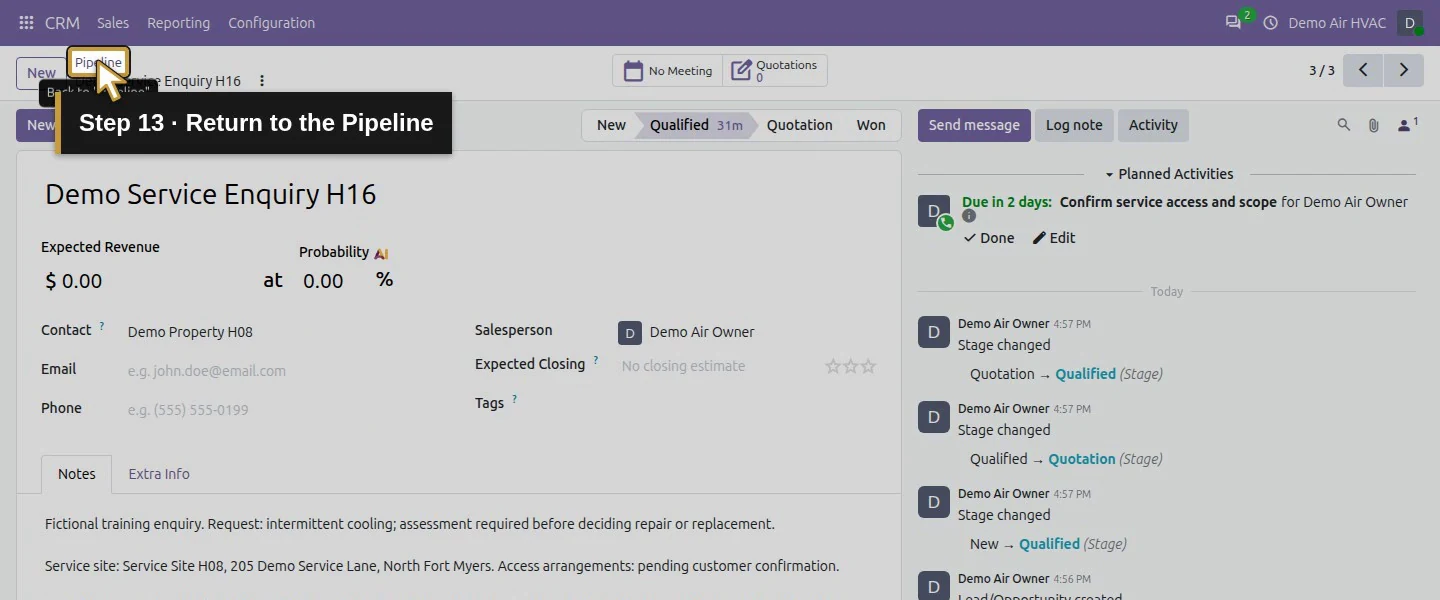This screenshot has height=600, width=1440.
Task: Collapse the Planned Activities section
Action: pyautogui.click(x=1169, y=174)
